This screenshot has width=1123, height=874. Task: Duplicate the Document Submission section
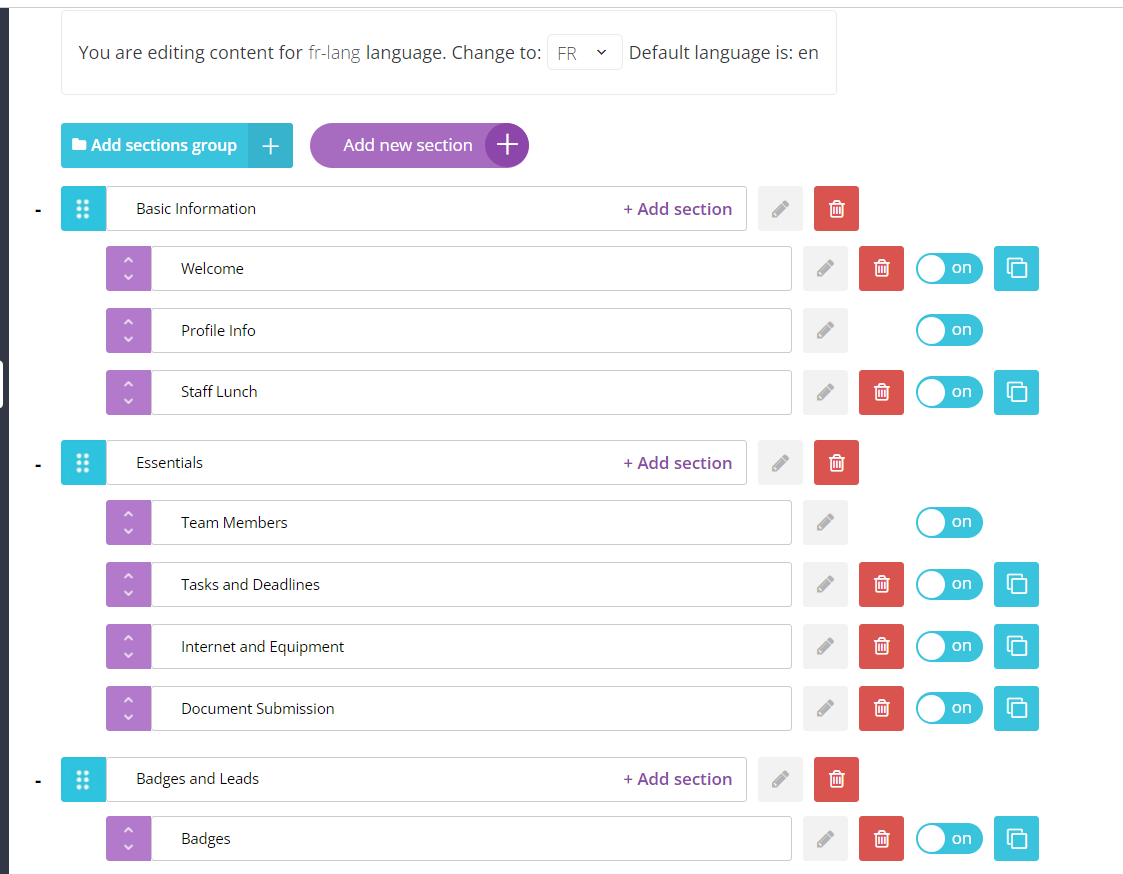[x=1016, y=709]
